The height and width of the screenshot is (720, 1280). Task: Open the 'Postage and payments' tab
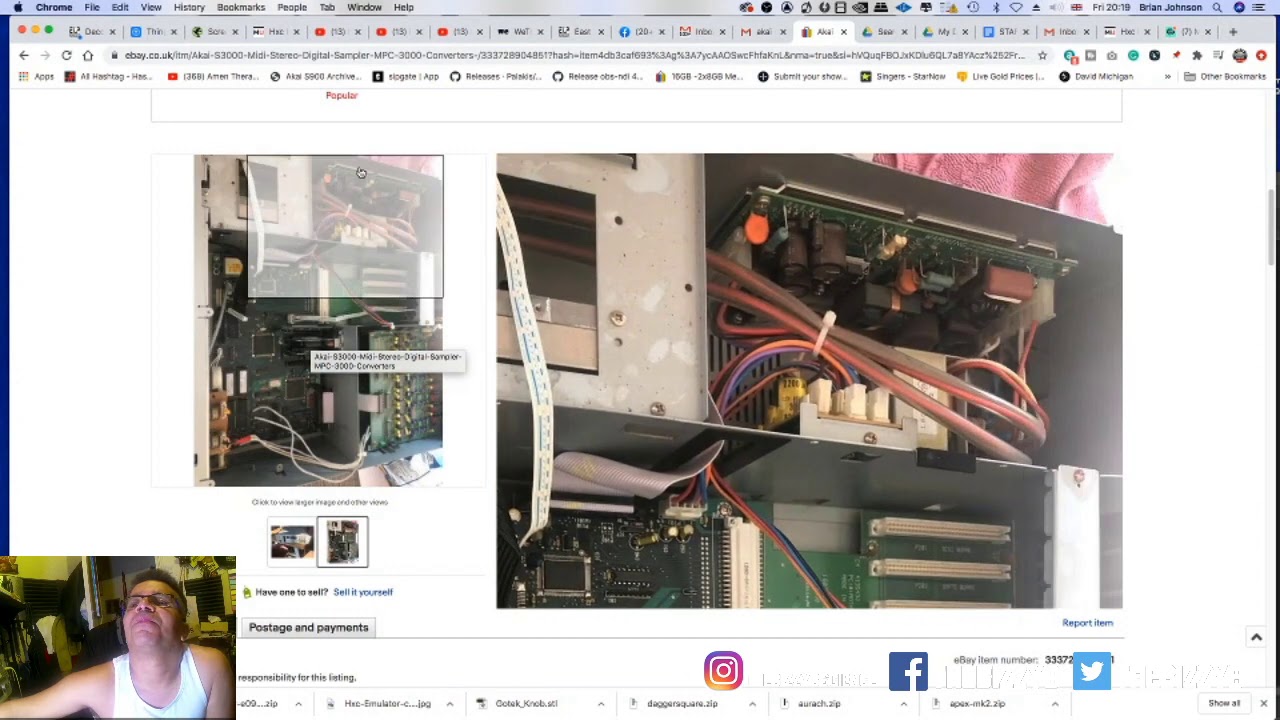pyautogui.click(x=308, y=627)
